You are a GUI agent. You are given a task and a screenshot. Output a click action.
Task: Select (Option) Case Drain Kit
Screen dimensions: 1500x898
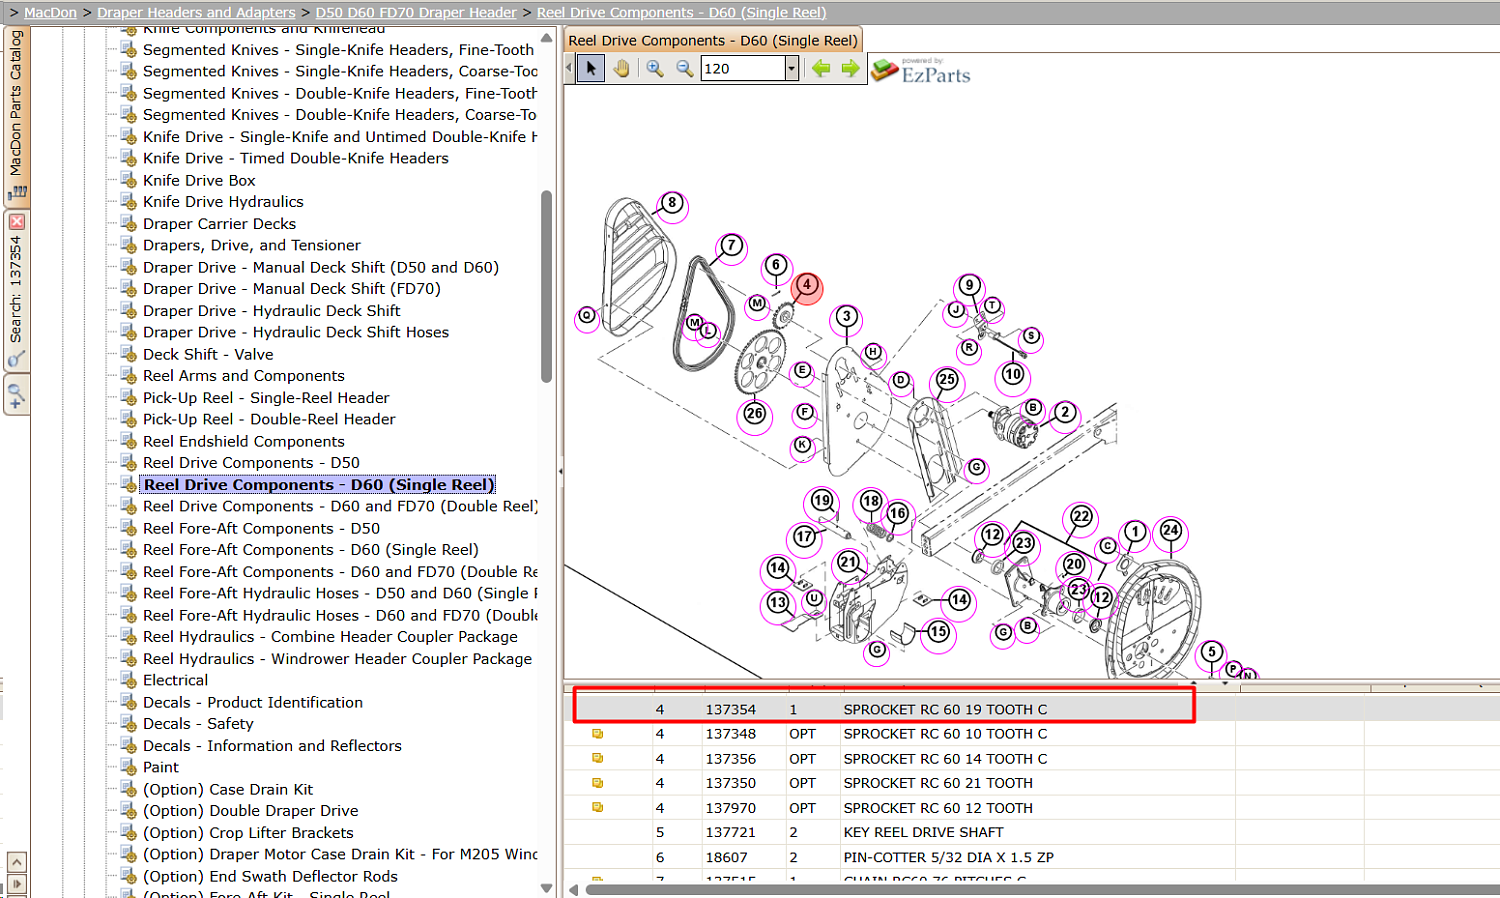[228, 789]
